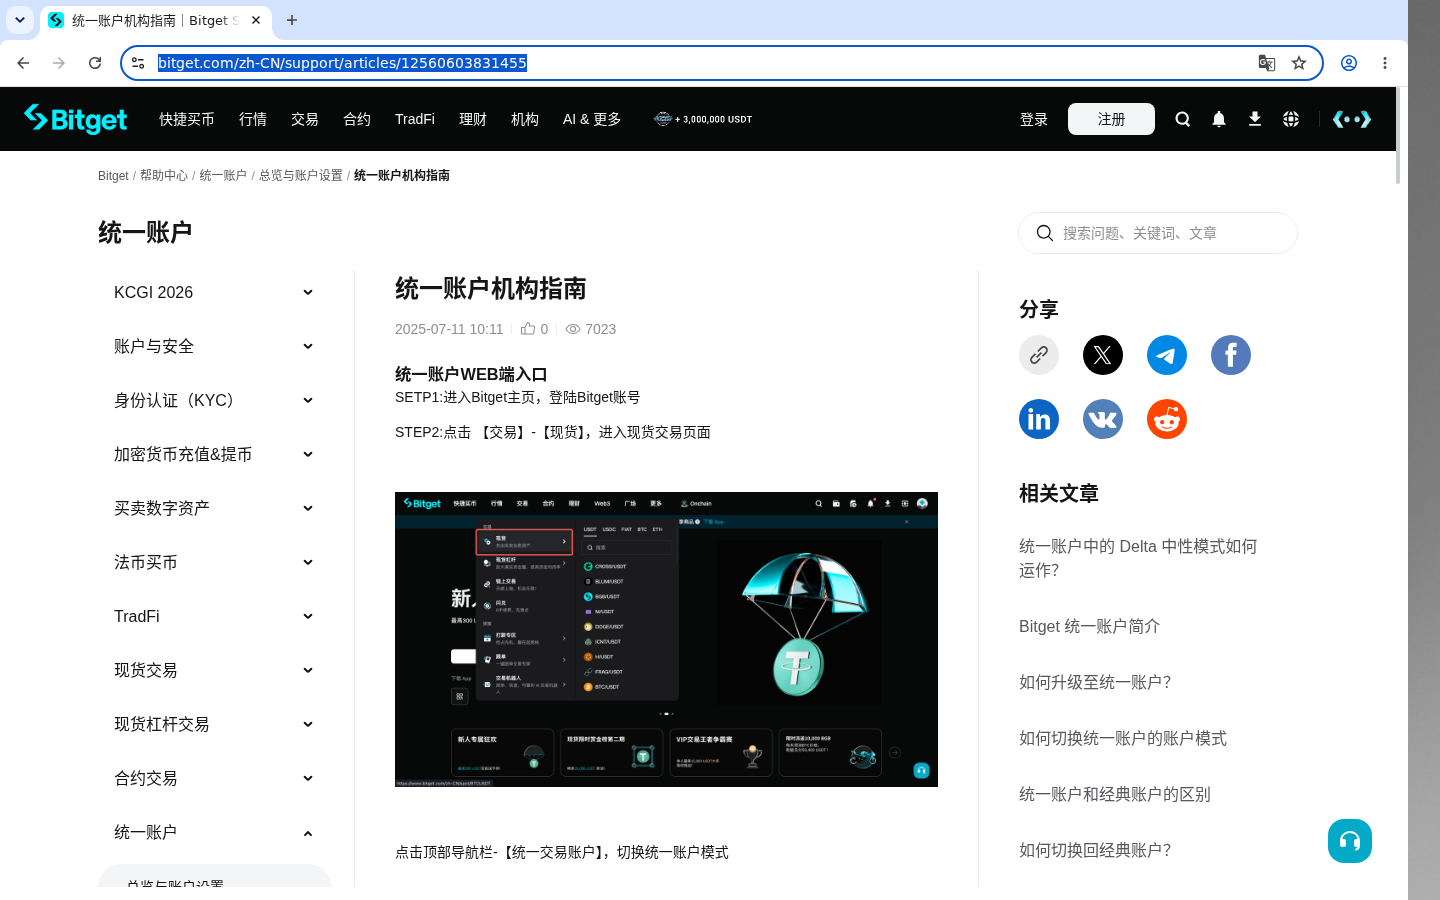This screenshot has width=1440, height=900.
Task: Expand 现货交易 section
Action: point(214,670)
